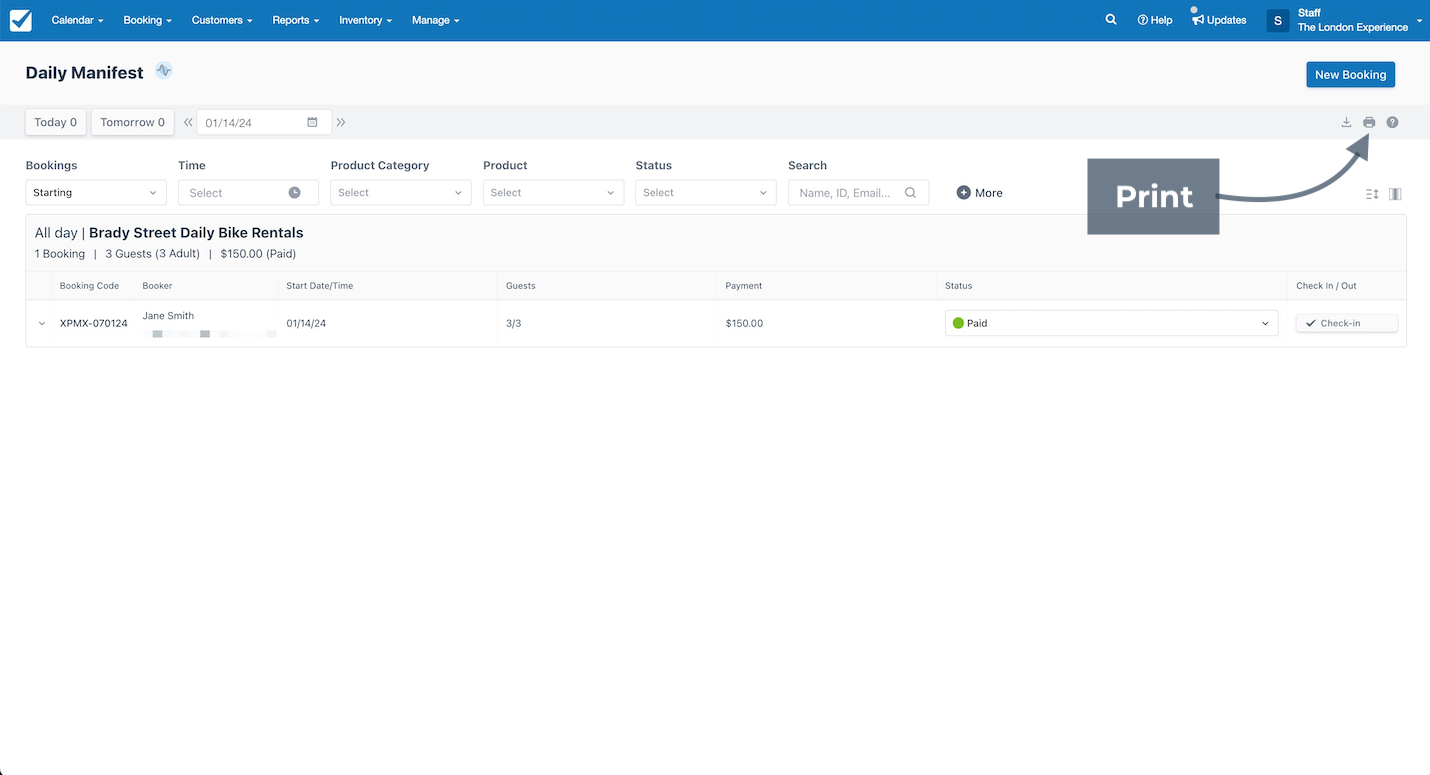Screen dimensions: 1430x775
Task: Click the New Booking button
Action: (x=1350, y=74)
